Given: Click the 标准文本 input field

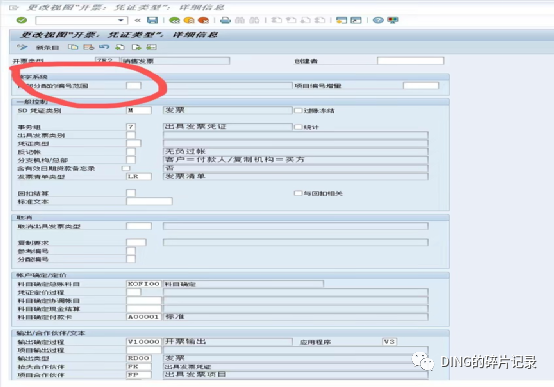Looking at the screenshot, I should point(149,201).
